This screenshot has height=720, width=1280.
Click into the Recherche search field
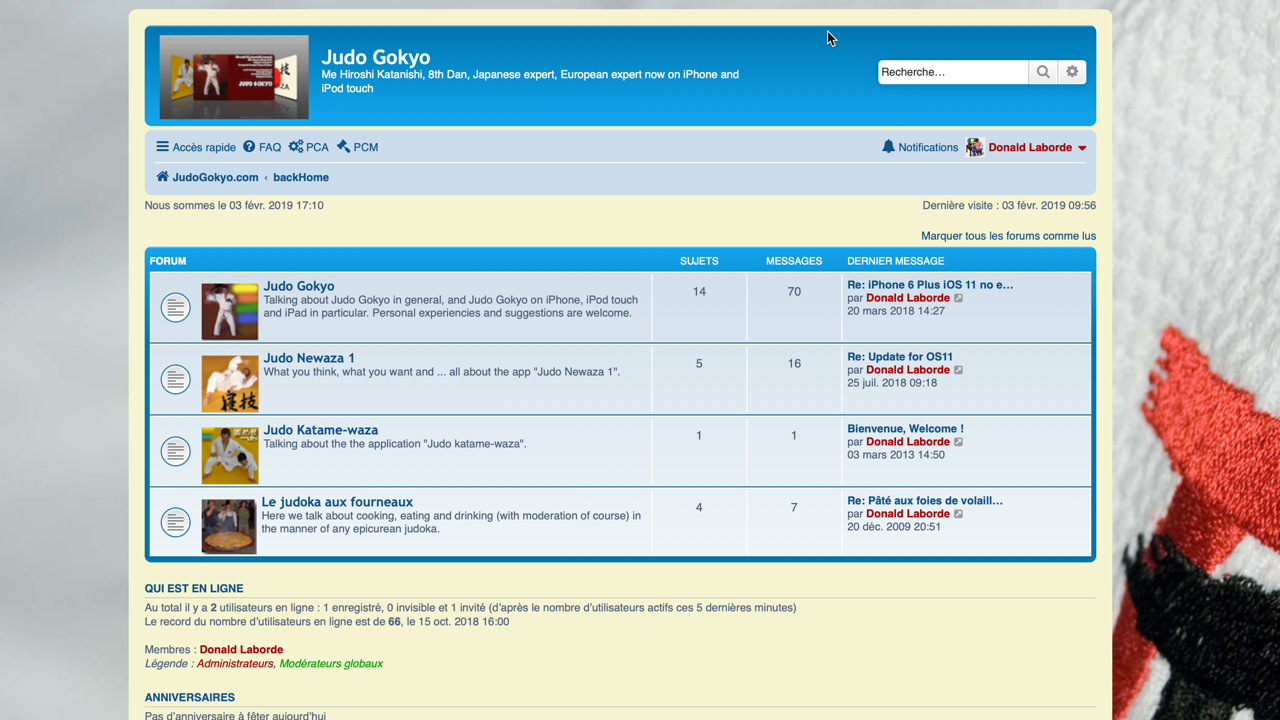coord(952,72)
